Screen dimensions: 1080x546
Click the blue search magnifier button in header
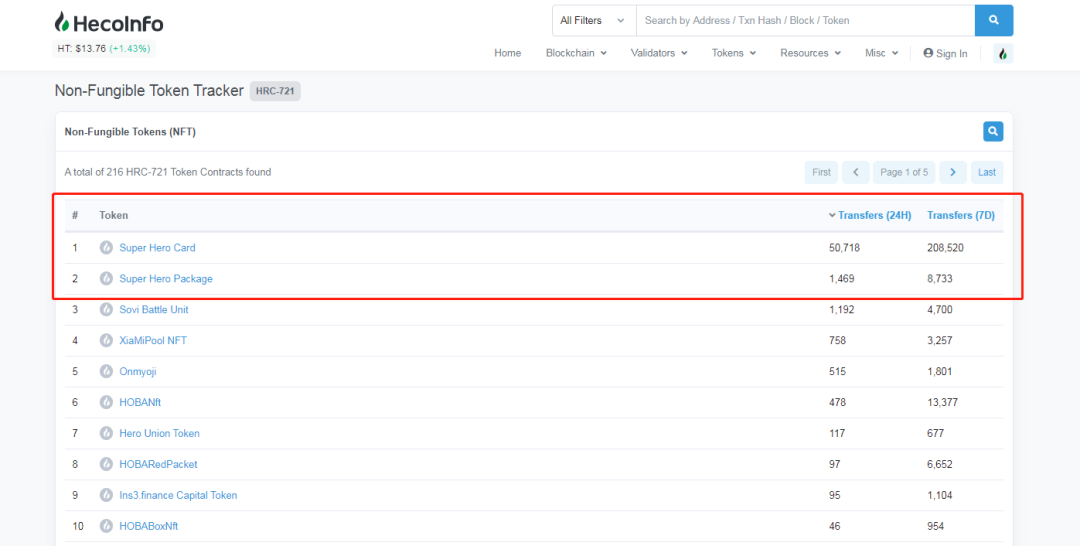point(993,21)
